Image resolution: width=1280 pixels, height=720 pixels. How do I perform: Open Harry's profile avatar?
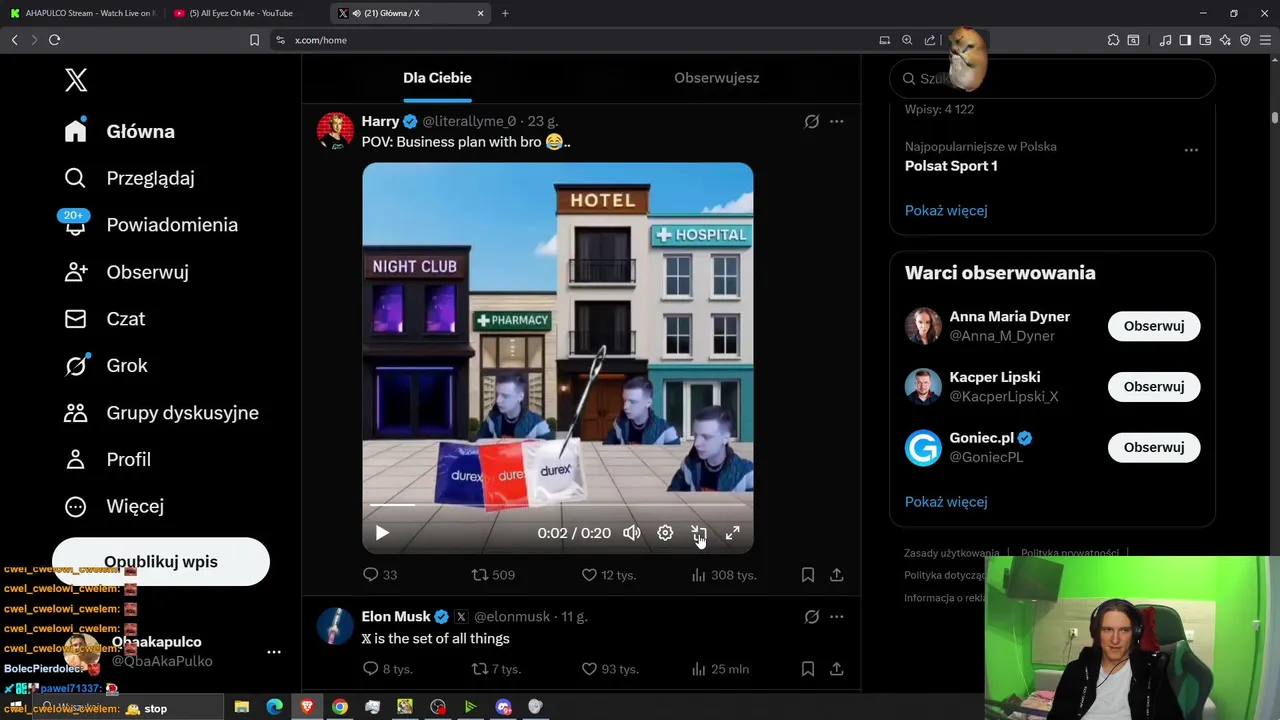click(x=335, y=131)
